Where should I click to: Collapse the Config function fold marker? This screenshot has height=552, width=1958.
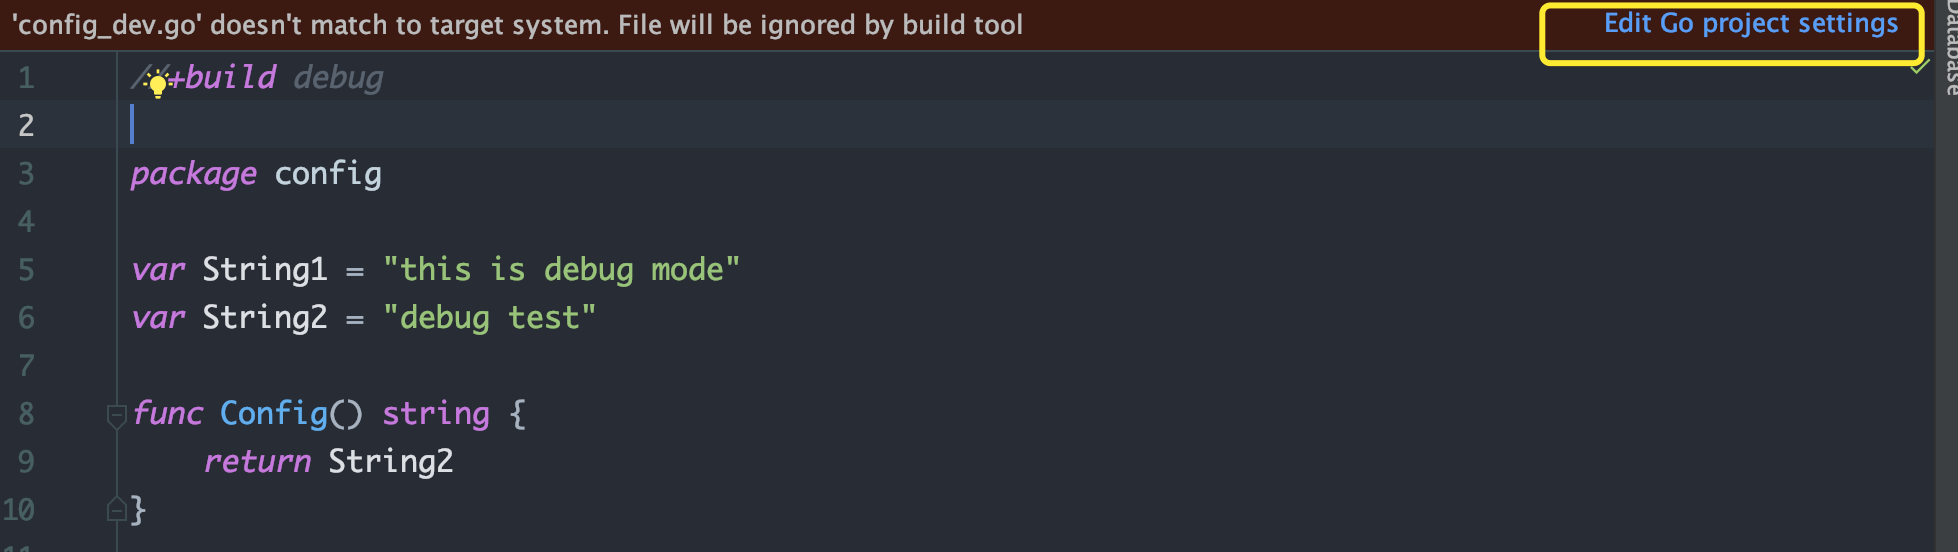[x=116, y=414]
